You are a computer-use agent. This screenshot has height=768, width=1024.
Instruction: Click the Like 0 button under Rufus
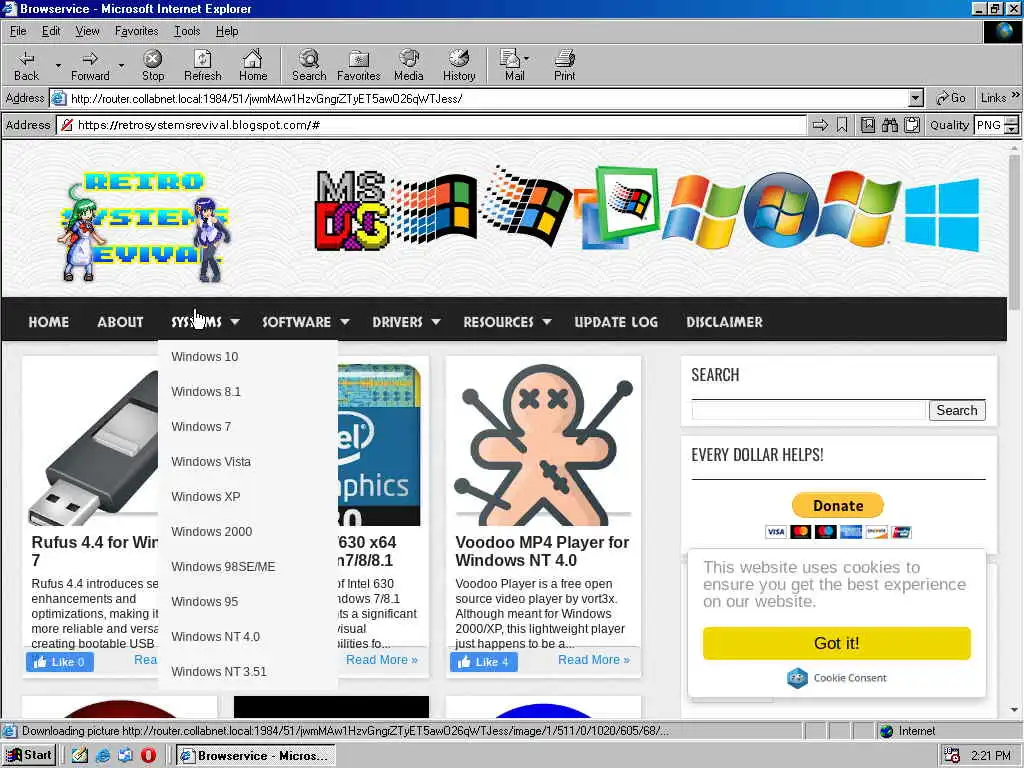coord(60,662)
